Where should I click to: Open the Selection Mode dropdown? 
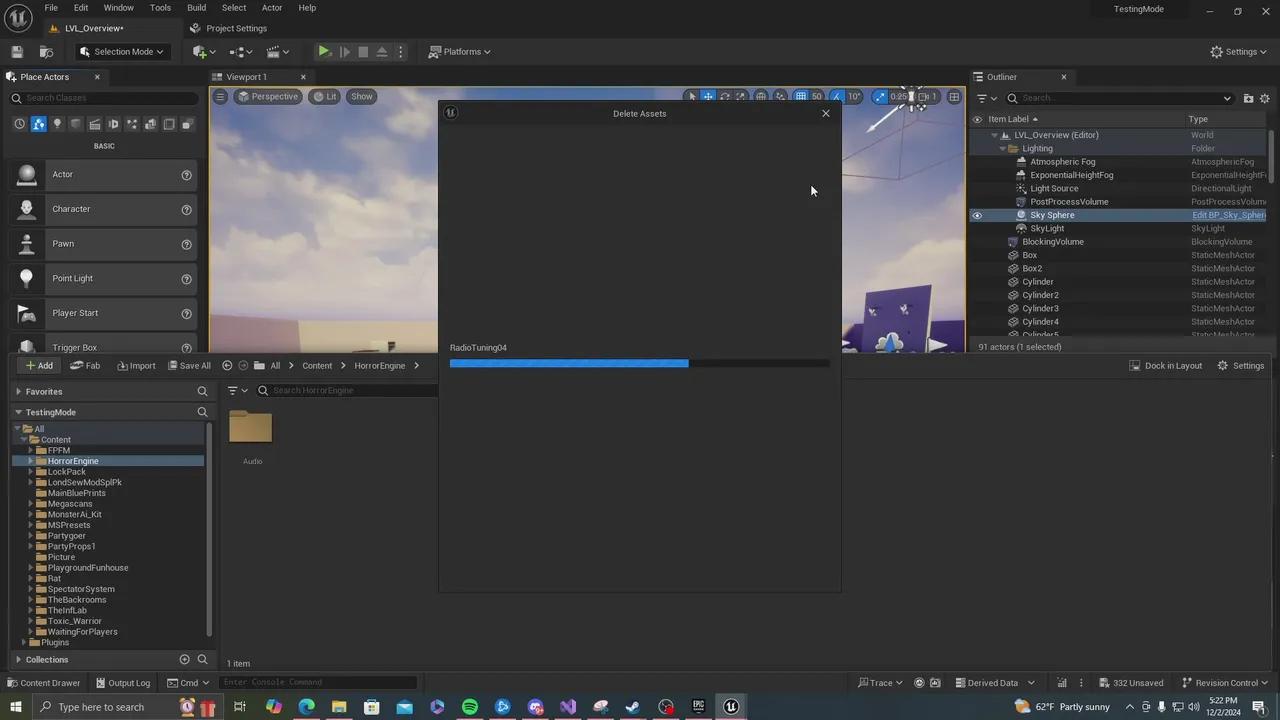(x=122, y=52)
